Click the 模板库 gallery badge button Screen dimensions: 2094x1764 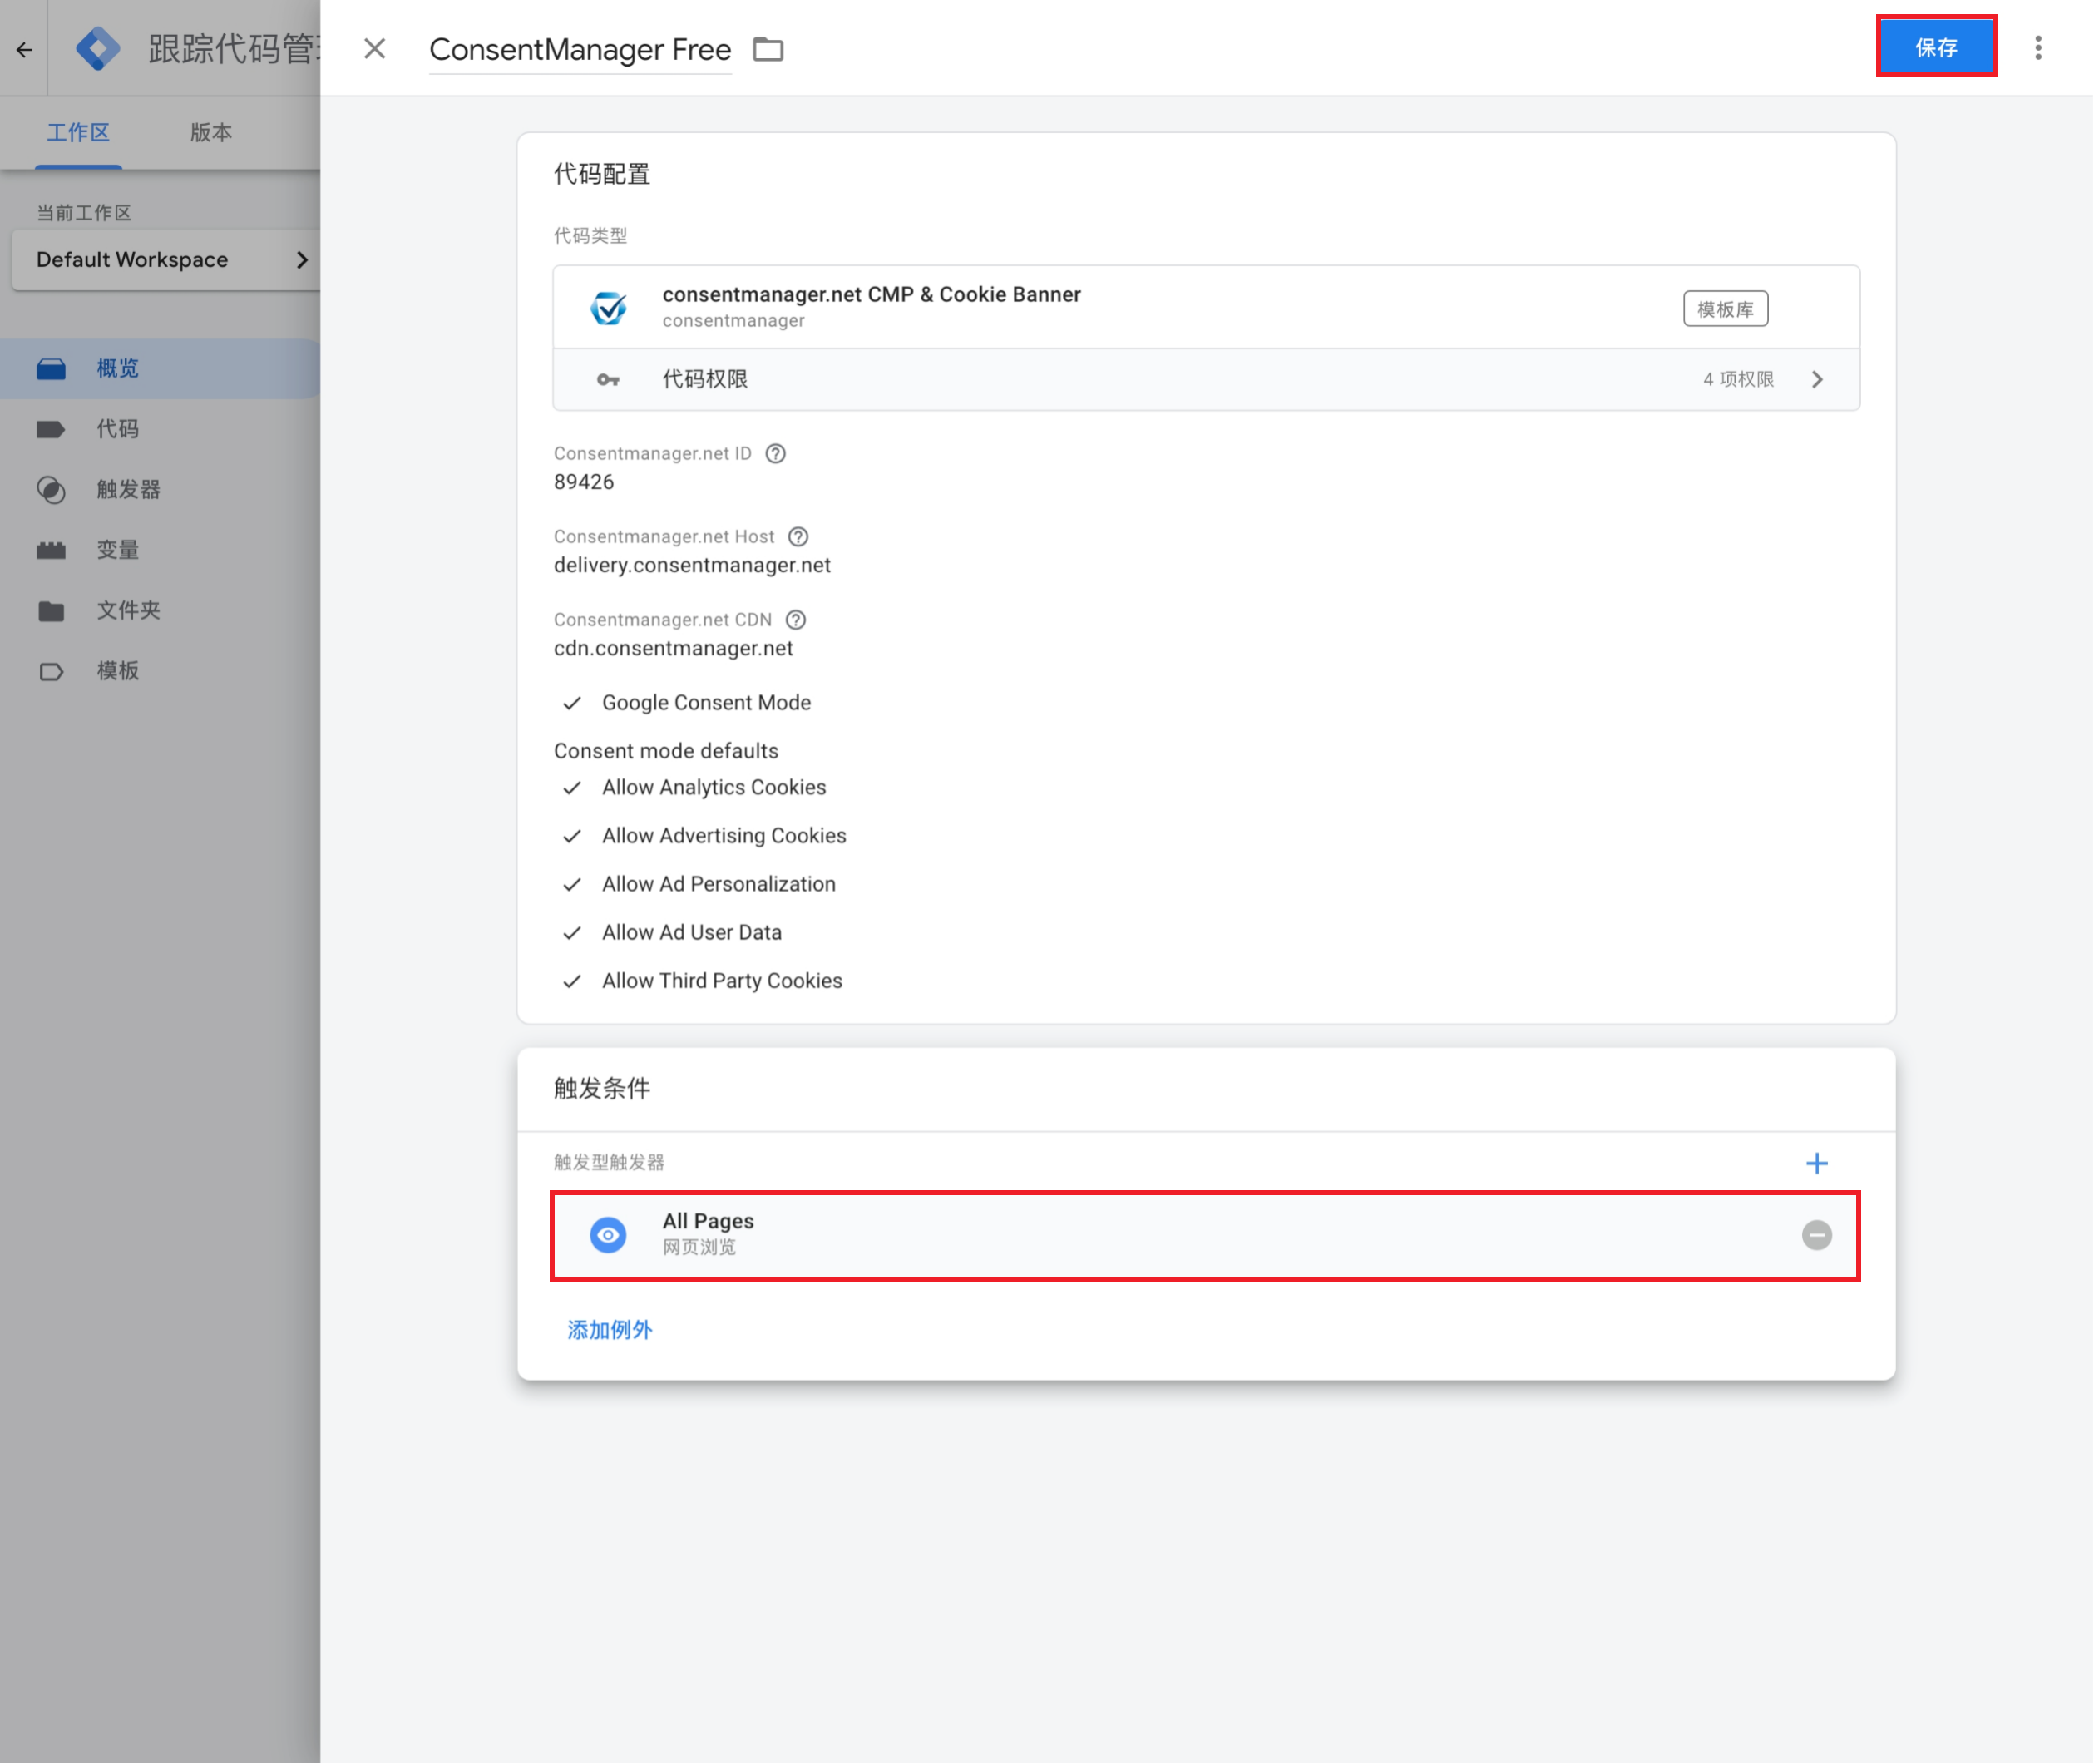[1724, 309]
